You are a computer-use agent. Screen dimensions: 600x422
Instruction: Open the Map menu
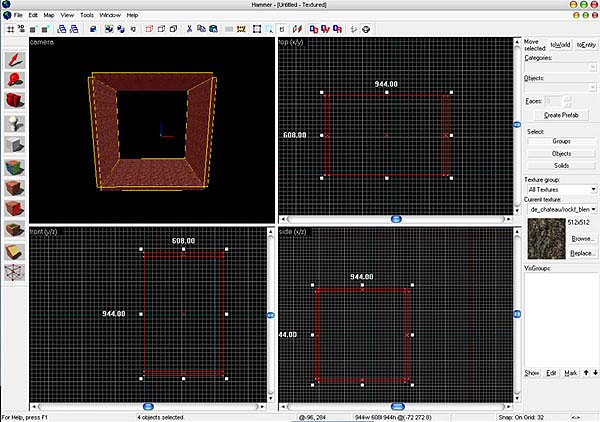coord(49,16)
